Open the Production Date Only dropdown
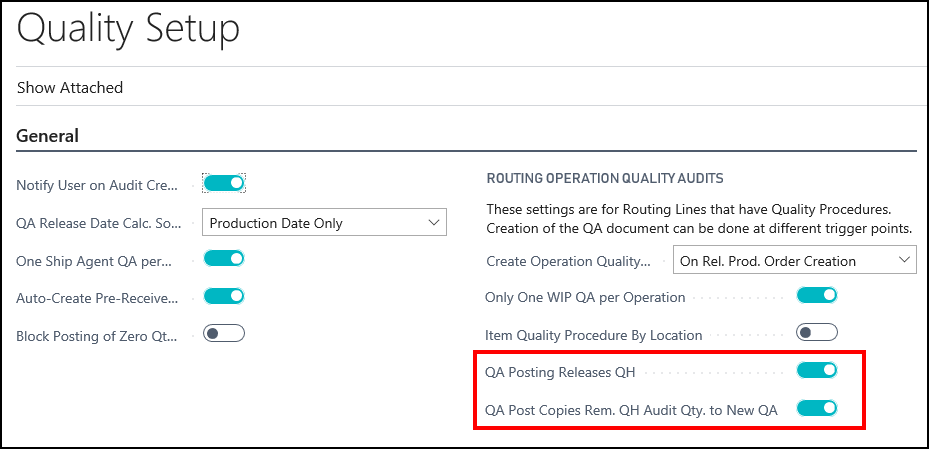This screenshot has width=929, height=449. click(x=324, y=223)
